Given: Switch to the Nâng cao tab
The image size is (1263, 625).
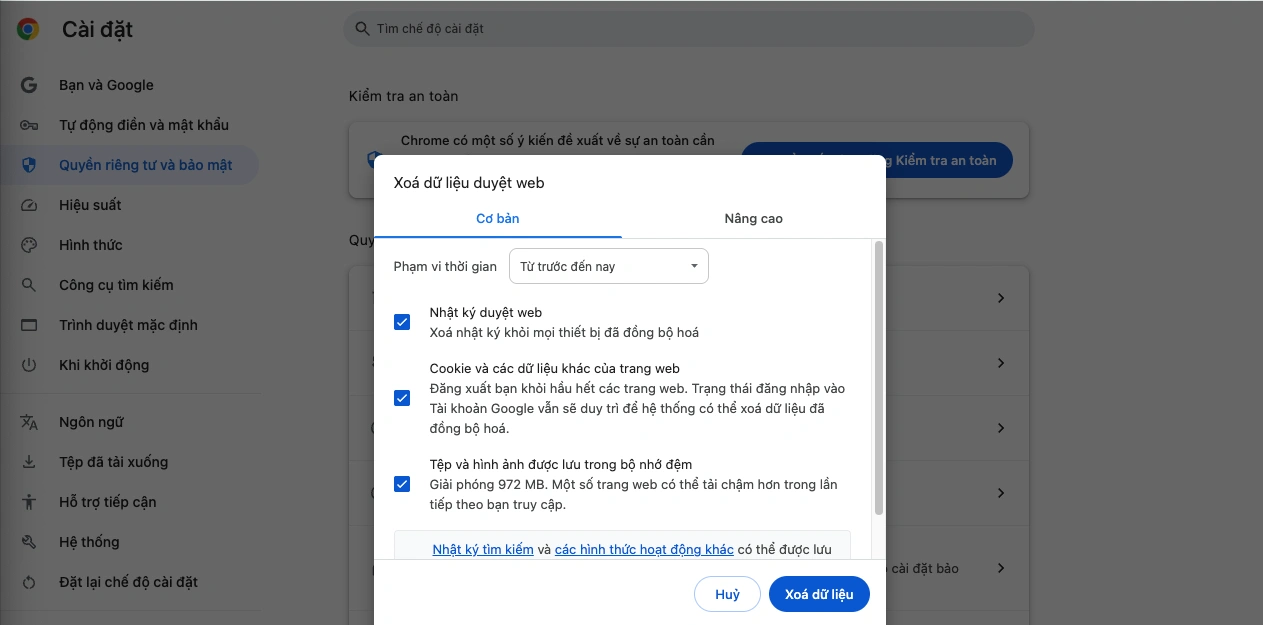Looking at the screenshot, I should pos(753,218).
